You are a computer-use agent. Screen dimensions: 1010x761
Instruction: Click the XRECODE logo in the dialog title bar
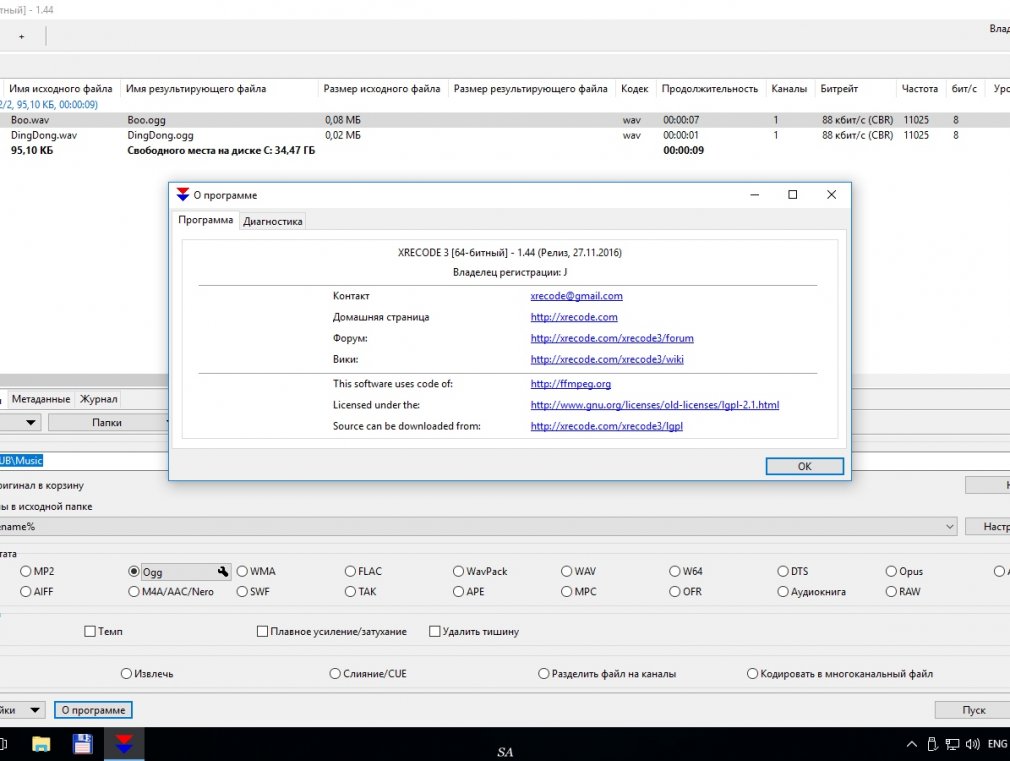point(183,195)
